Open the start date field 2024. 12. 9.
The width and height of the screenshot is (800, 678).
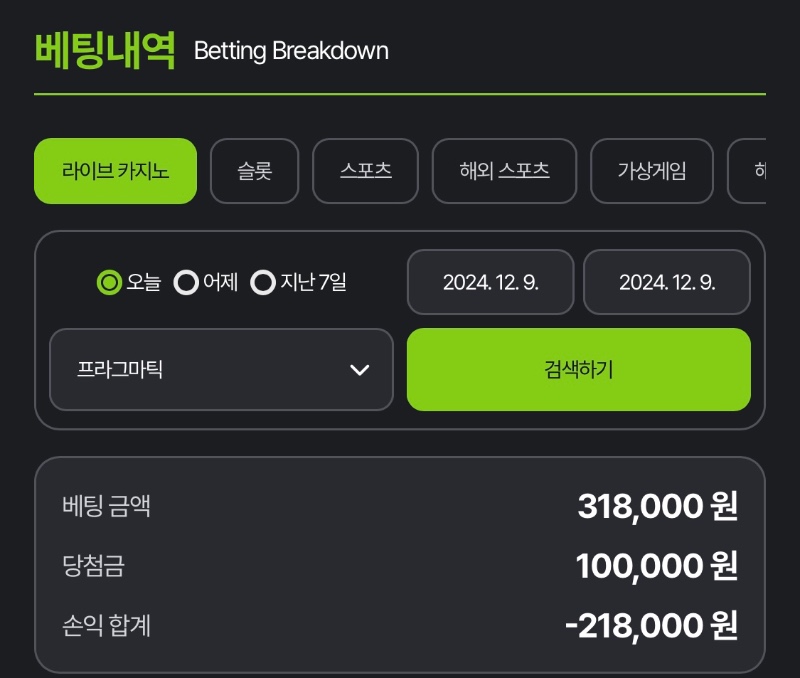pyautogui.click(x=491, y=282)
